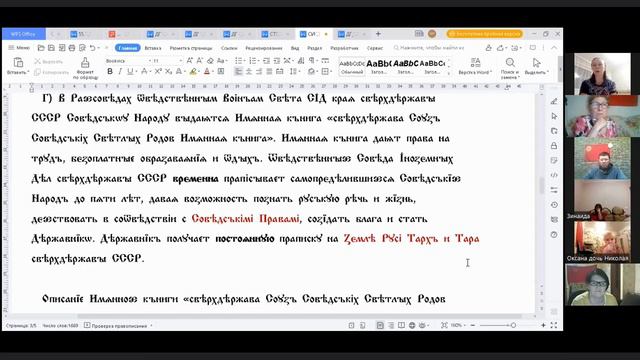The image size is (640, 360).
Task: Click the Increase indent icon
Action: coord(276,61)
